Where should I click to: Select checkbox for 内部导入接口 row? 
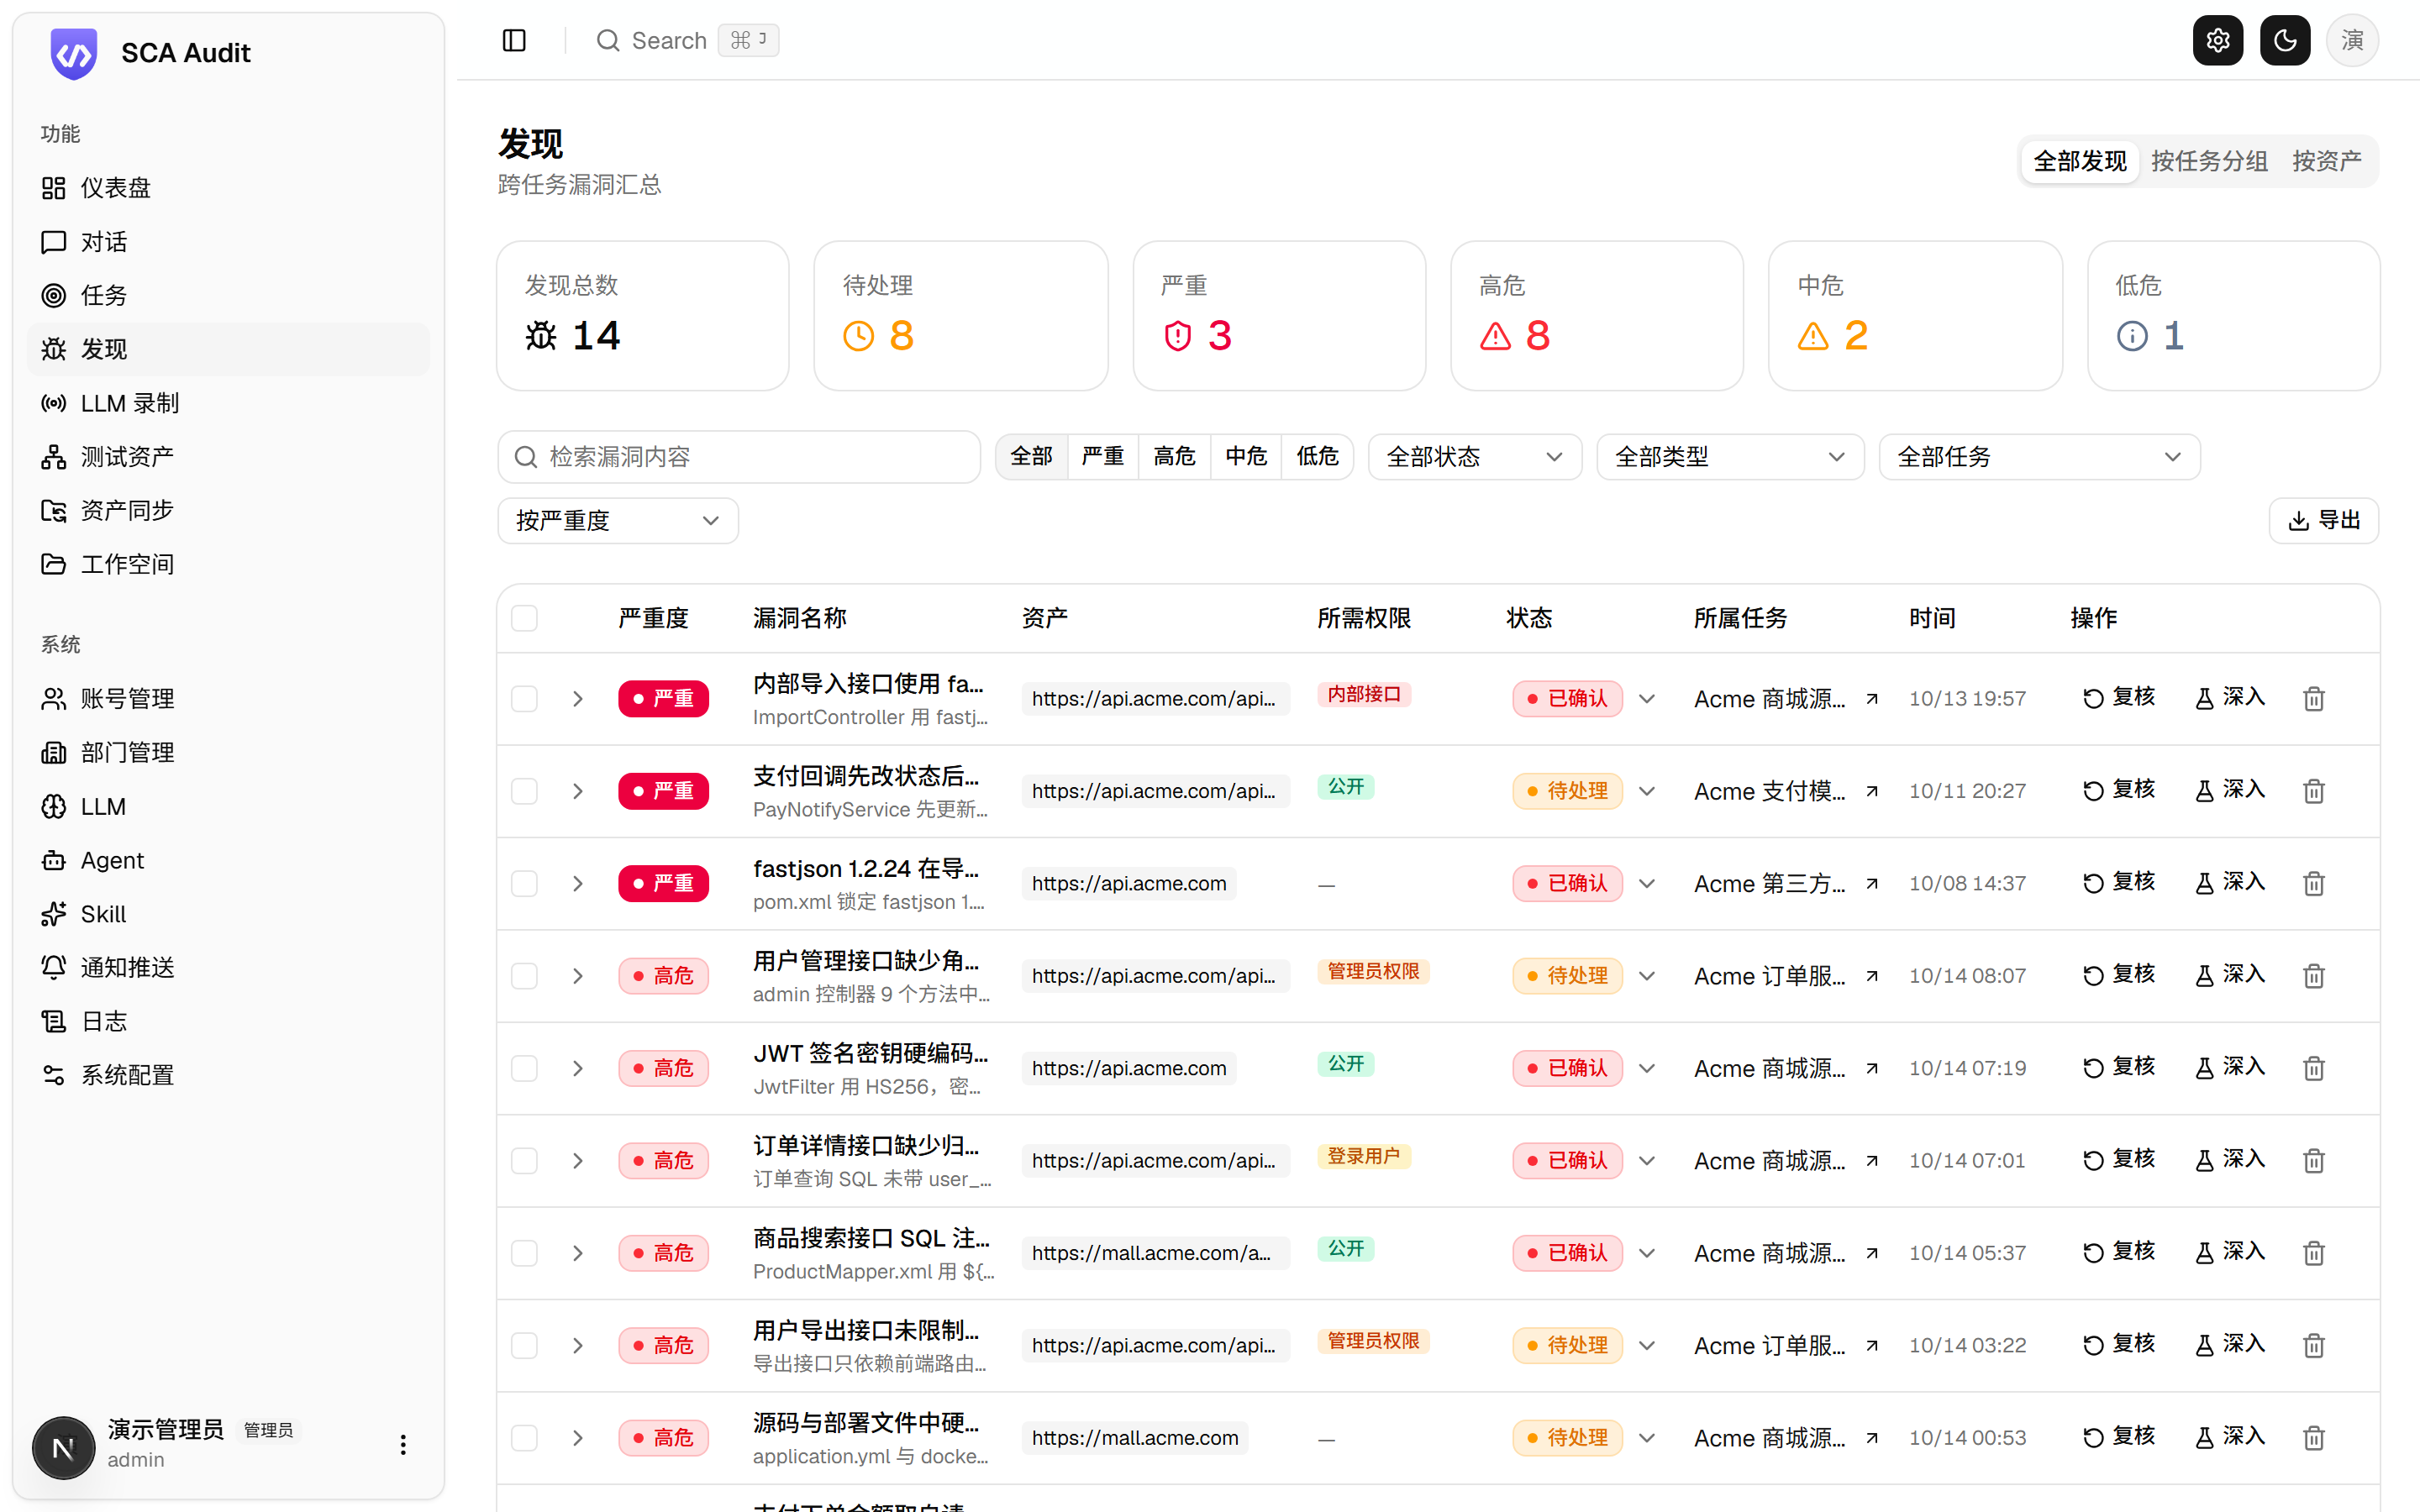524,698
